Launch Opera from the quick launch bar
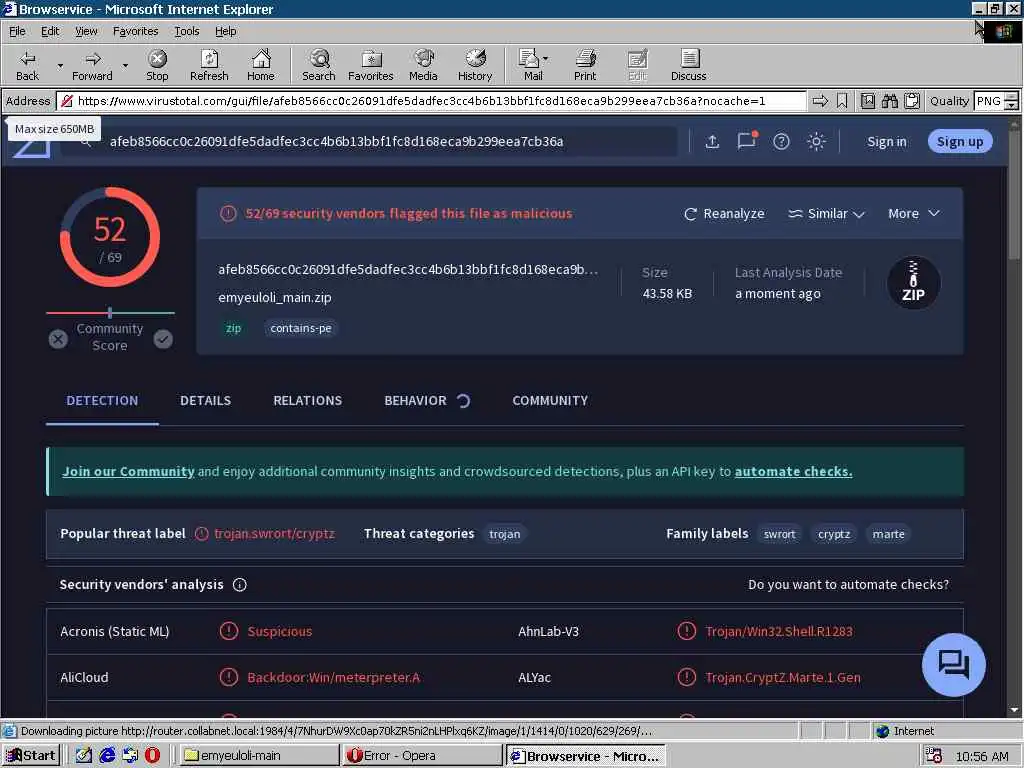 152,755
